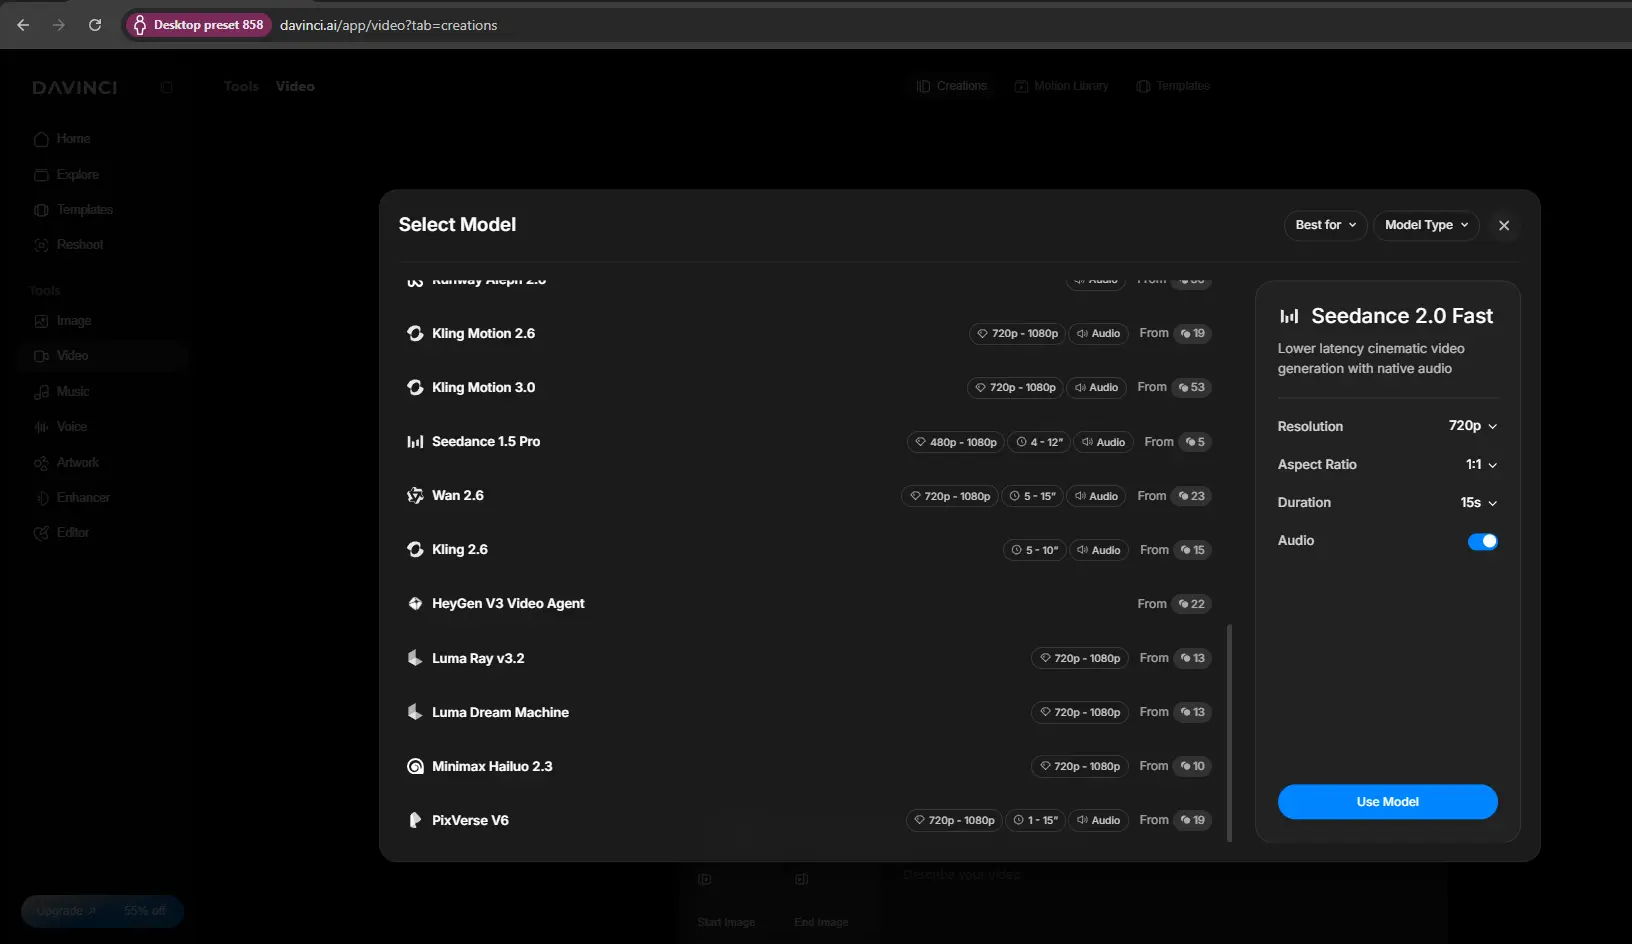Go back using the browser back arrow
The image size is (1632, 944).
[x=23, y=25]
